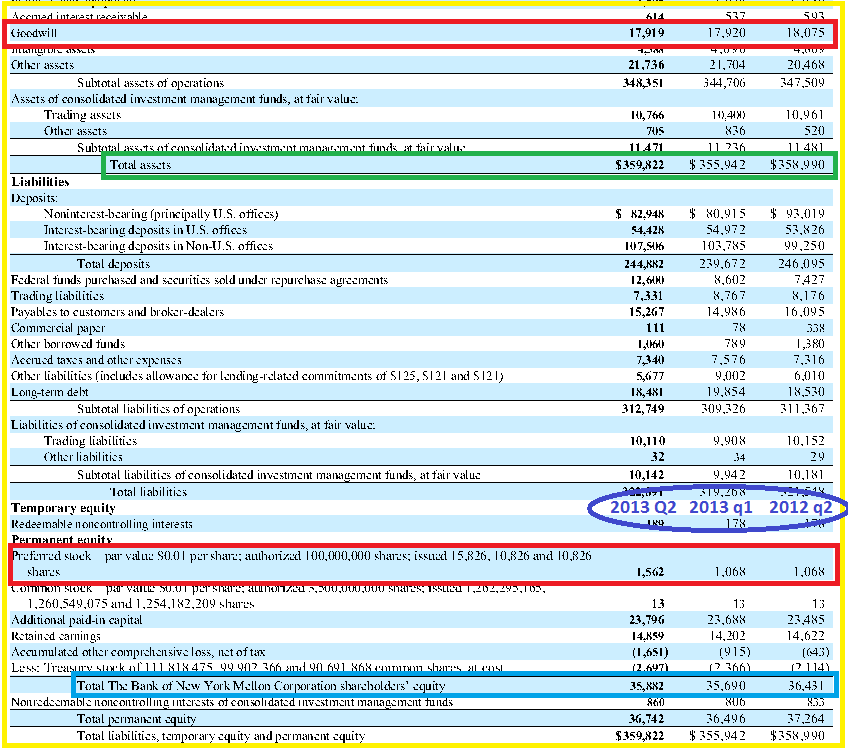The width and height of the screenshot is (848, 751).
Task: Click Accrued taxes value 7,576
Action: pos(728,360)
